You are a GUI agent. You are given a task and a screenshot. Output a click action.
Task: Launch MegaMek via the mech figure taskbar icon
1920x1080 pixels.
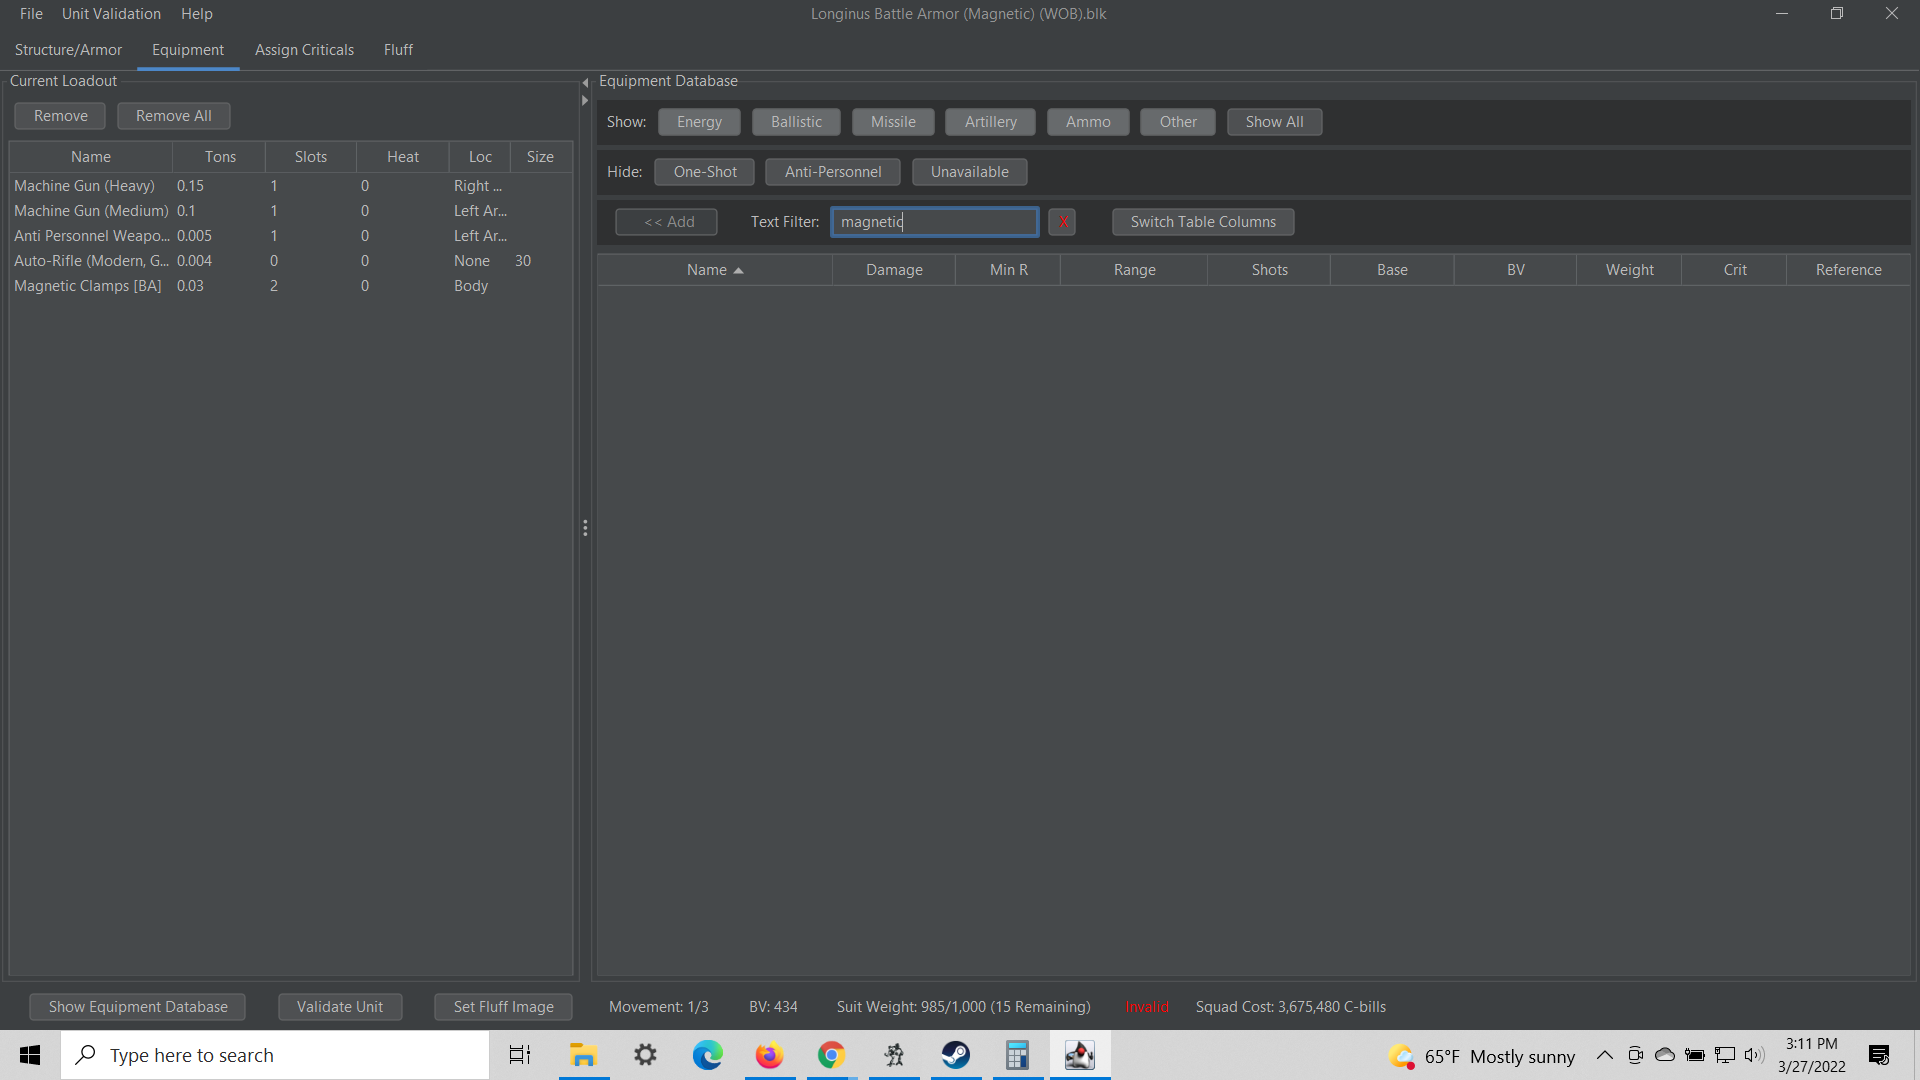893,1055
